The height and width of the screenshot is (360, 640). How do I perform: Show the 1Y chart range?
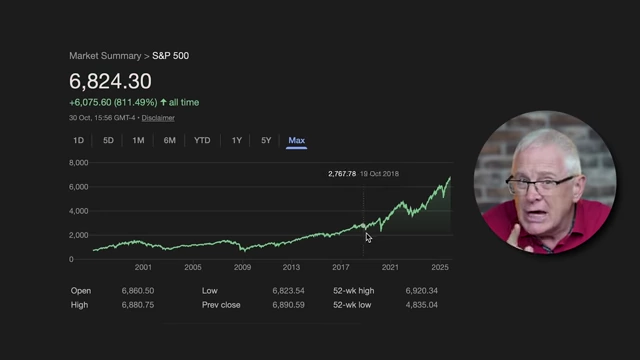tap(237, 140)
